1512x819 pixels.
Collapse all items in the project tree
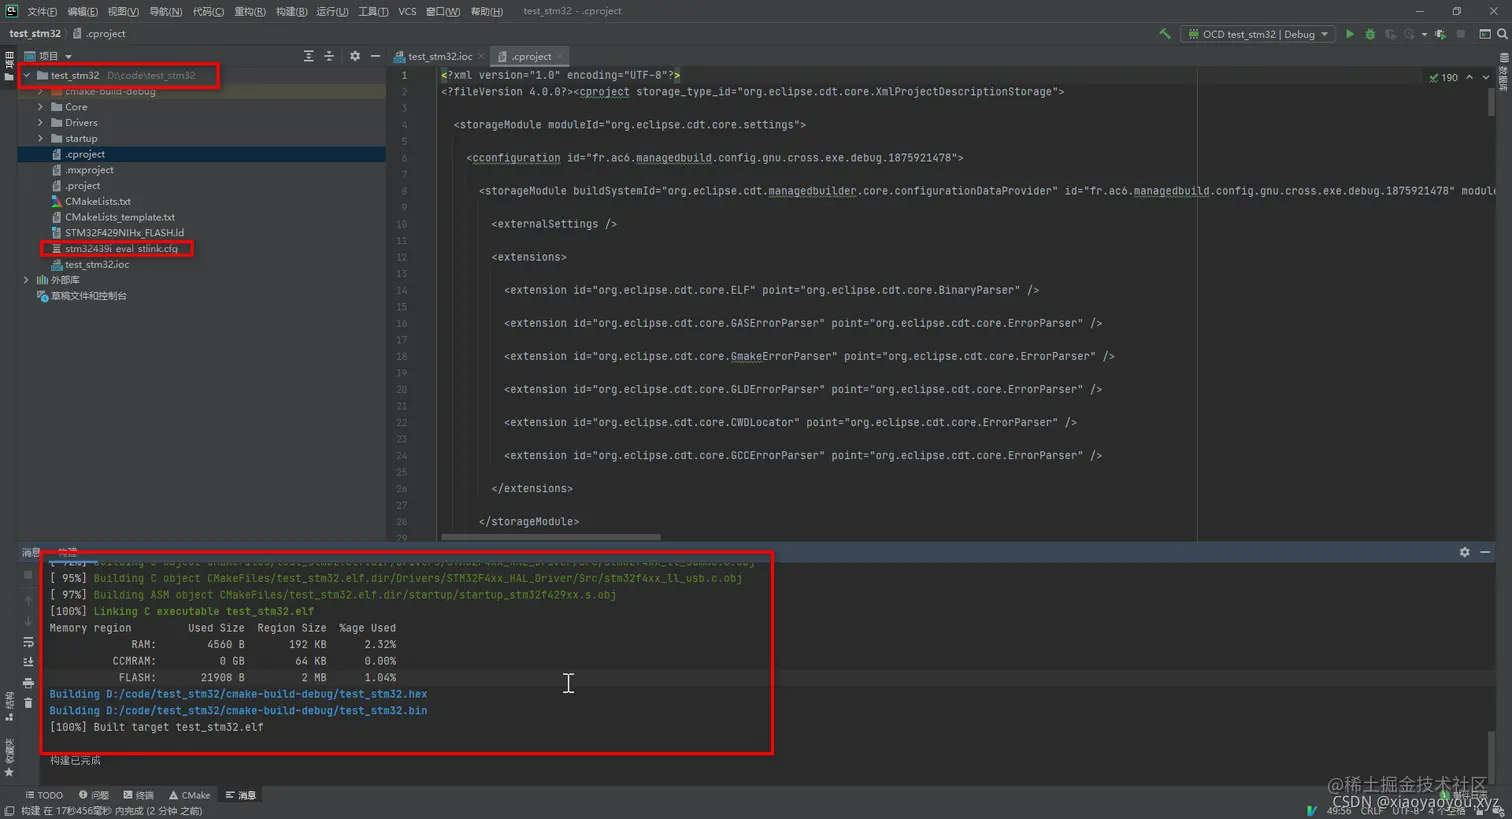click(329, 56)
